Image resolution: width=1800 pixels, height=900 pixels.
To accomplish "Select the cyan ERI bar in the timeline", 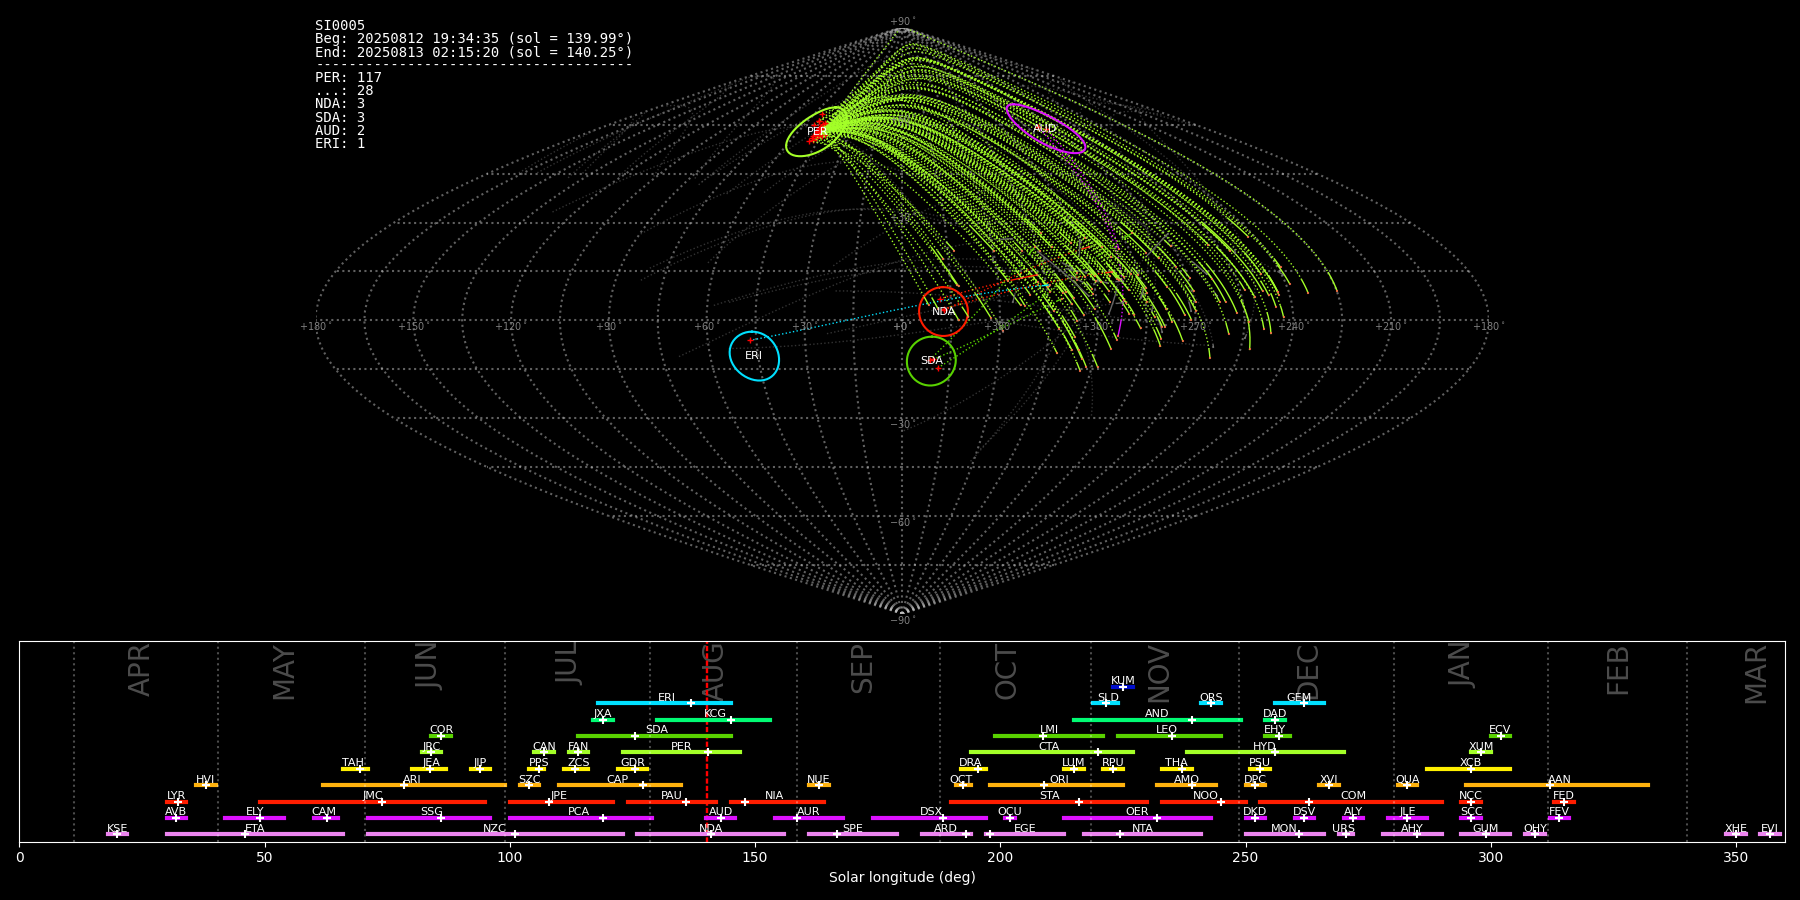I will (x=664, y=703).
